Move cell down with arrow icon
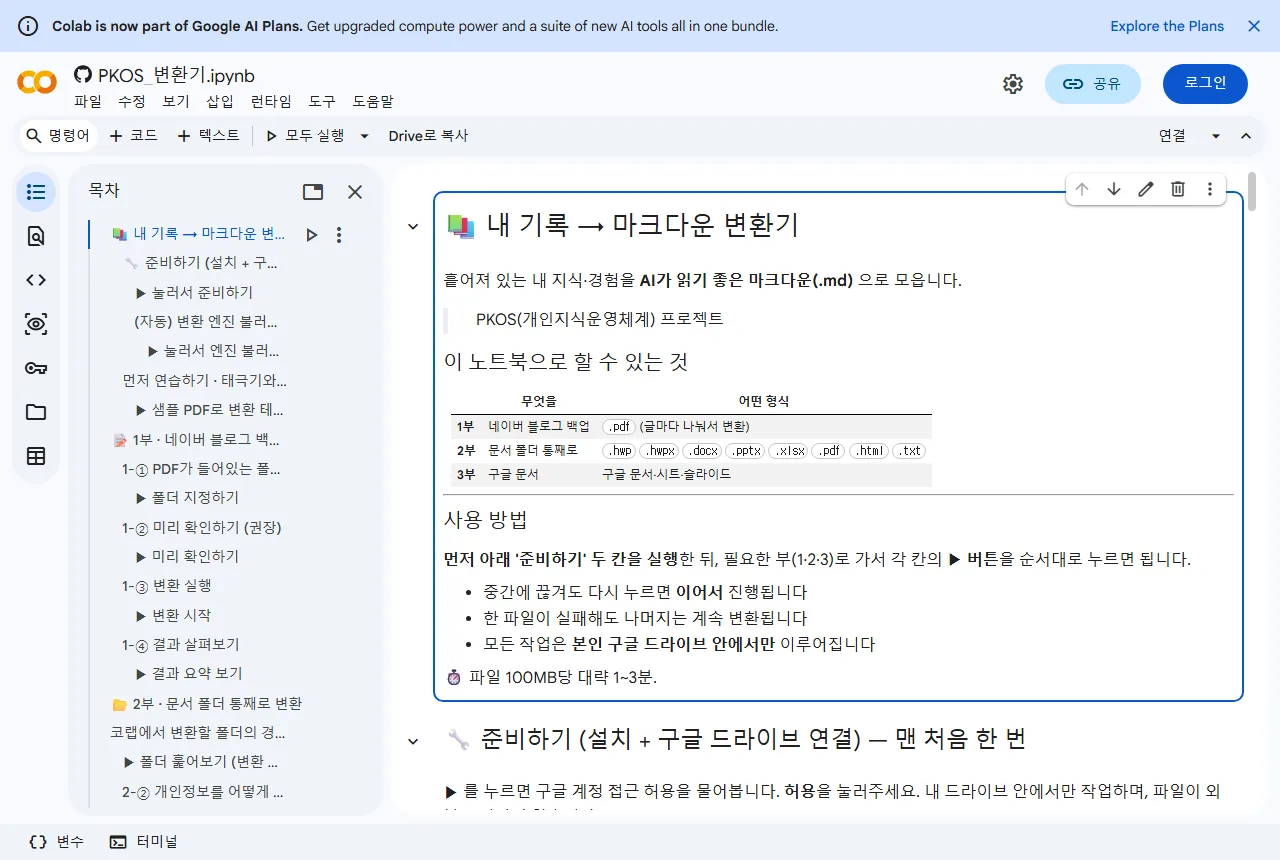This screenshot has width=1280, height=860. coord(1114,189)
